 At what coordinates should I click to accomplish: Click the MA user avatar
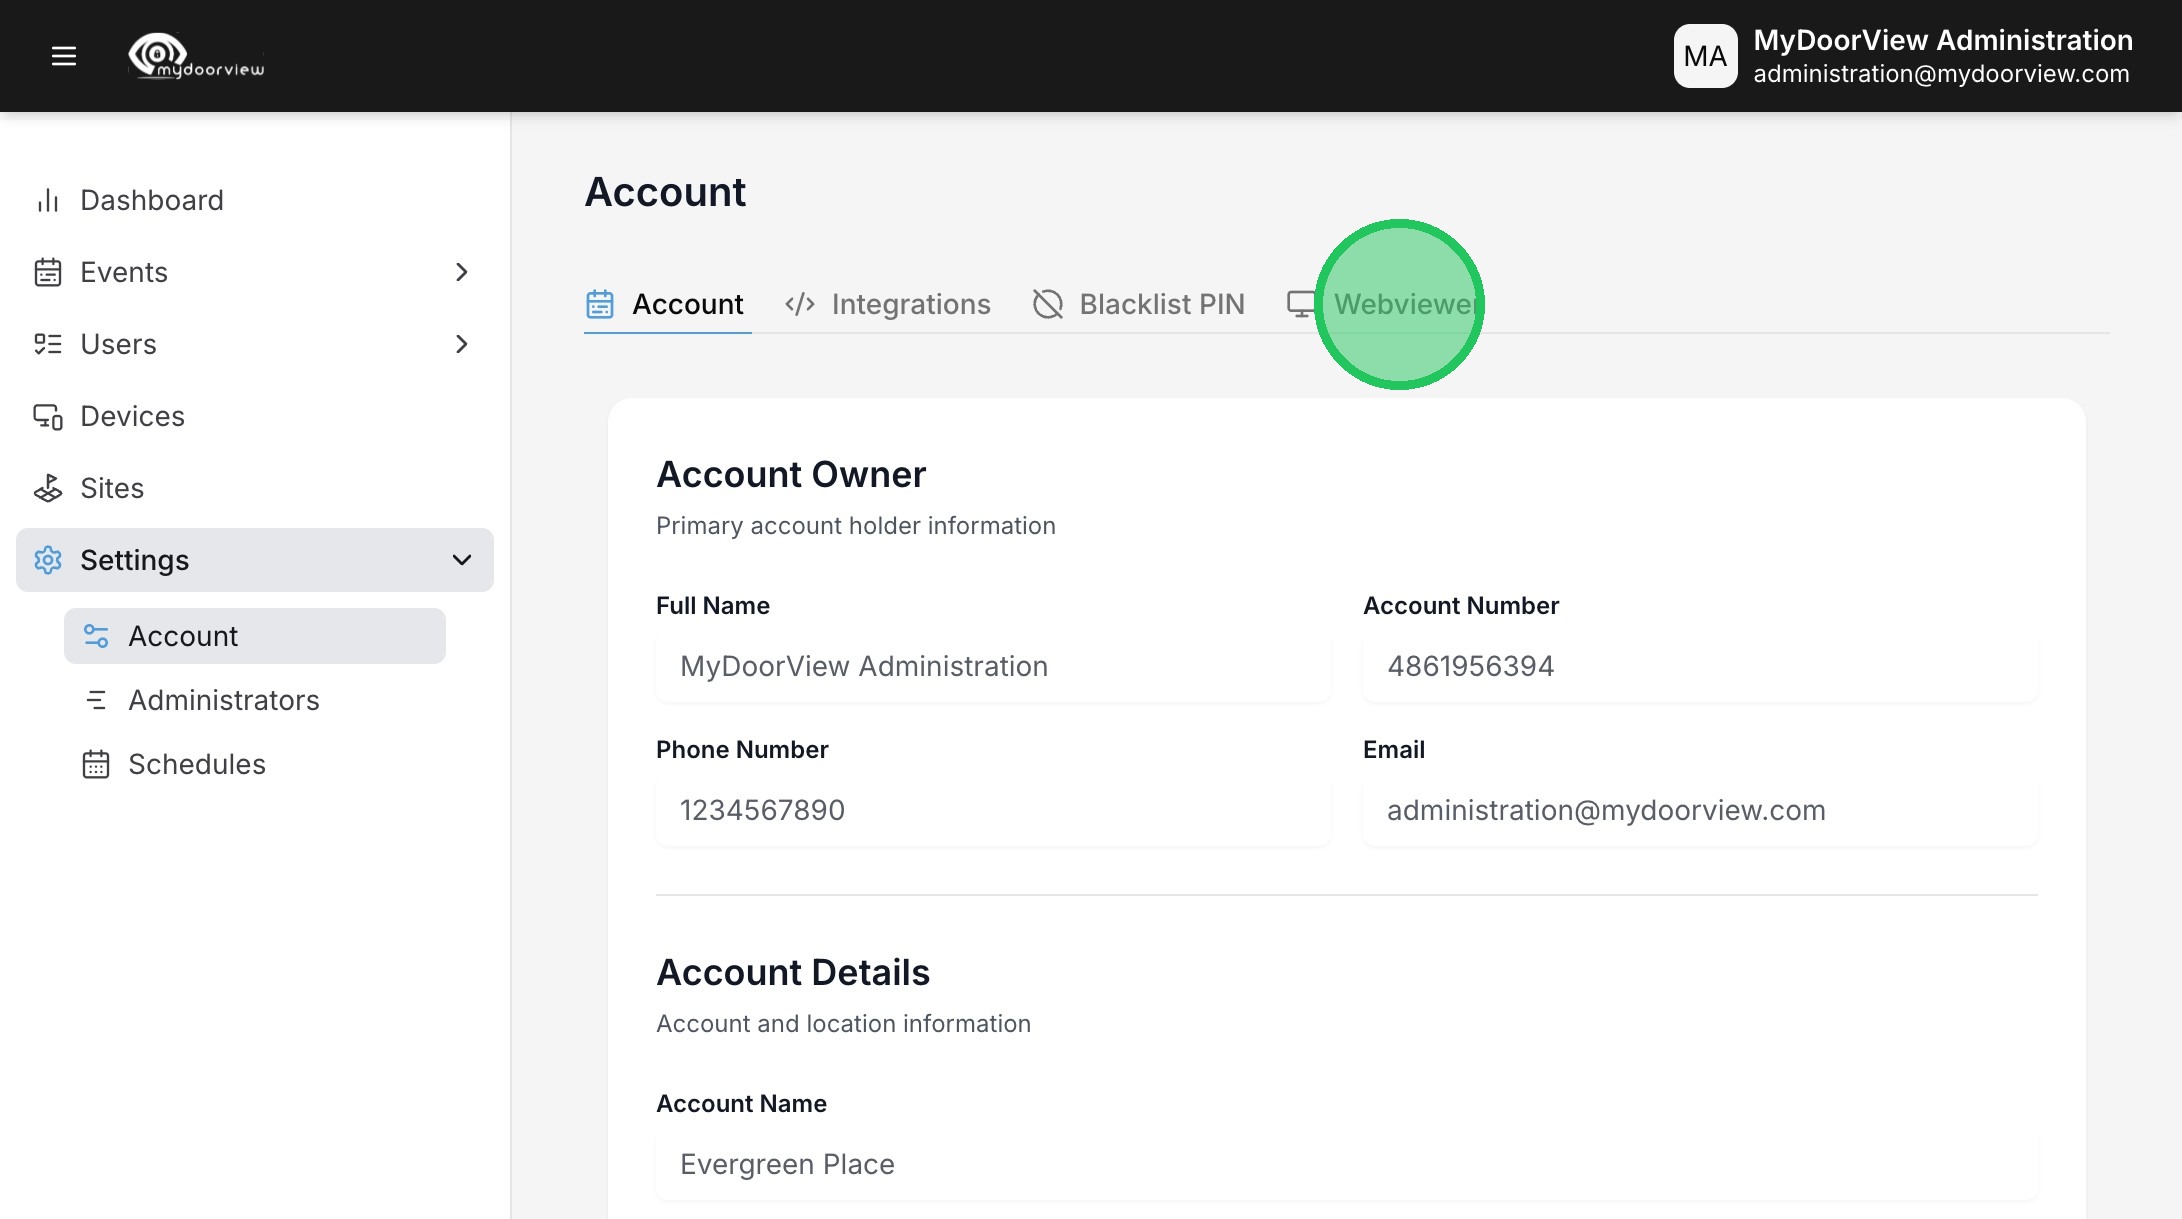[1705, 56]
